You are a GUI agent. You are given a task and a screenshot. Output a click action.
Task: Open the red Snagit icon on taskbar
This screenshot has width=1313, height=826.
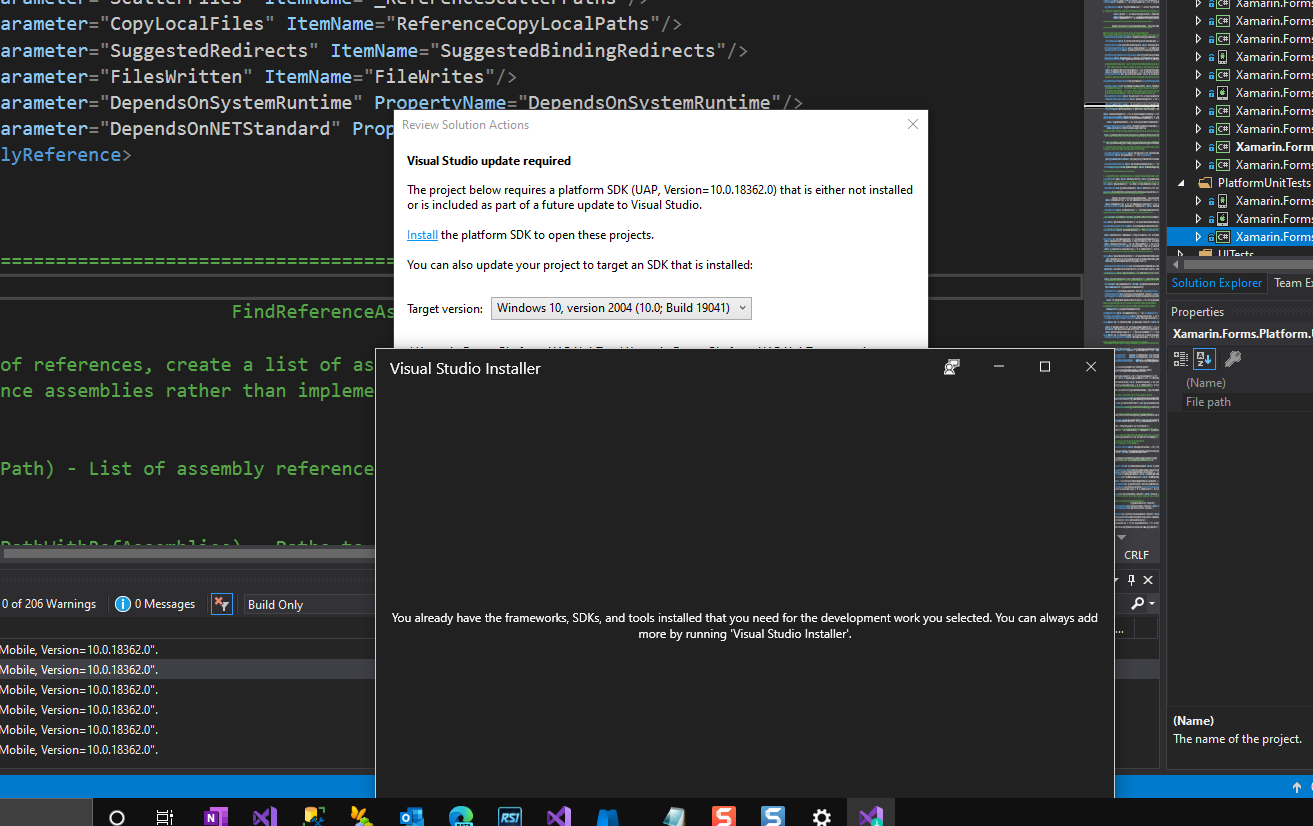[724, 817]
